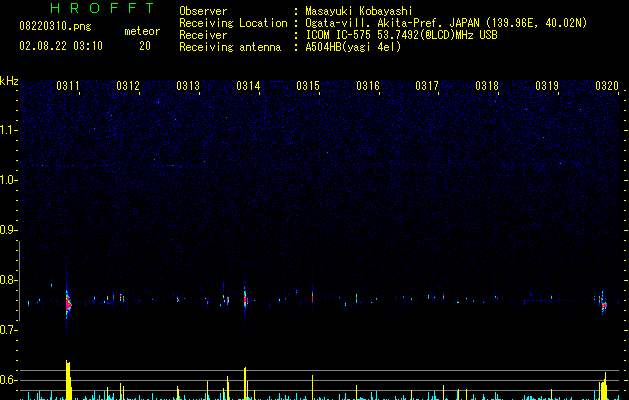Click the 0315 time marker
Image resolution: width=629 pixels, height=400 pixels.
(x=308, y=86)
